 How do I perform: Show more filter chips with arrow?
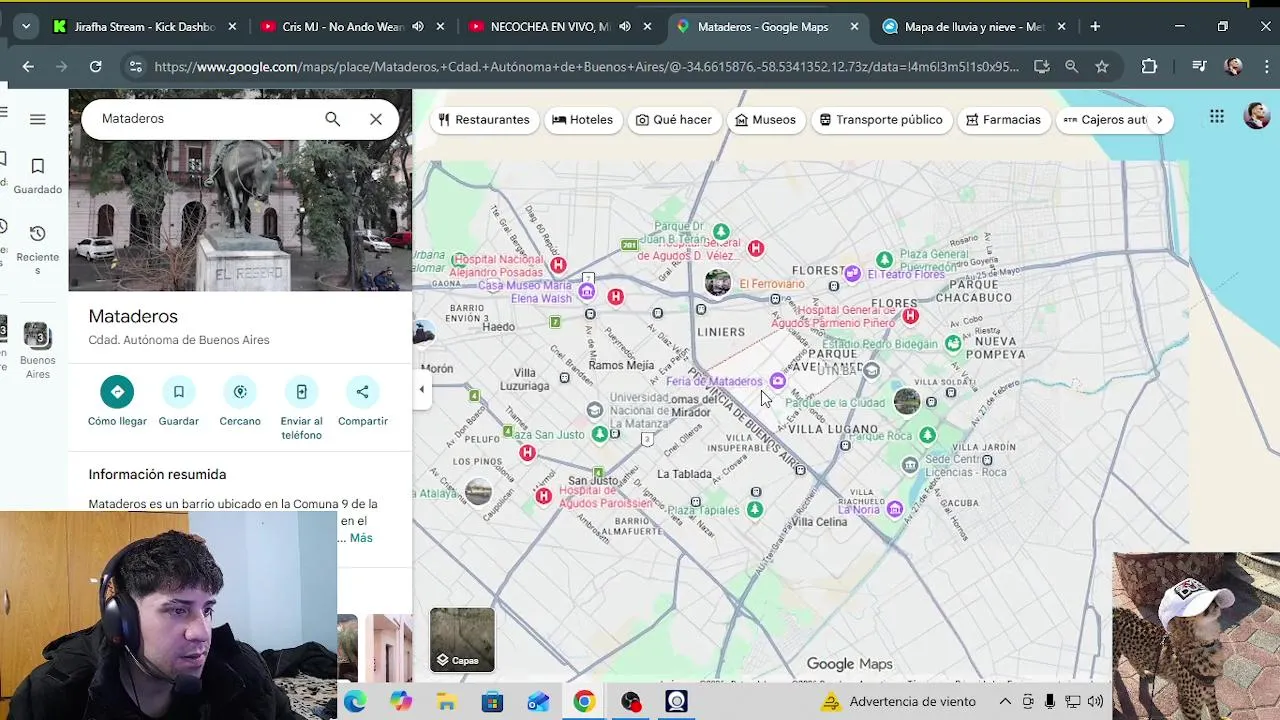click(1159, 120)
